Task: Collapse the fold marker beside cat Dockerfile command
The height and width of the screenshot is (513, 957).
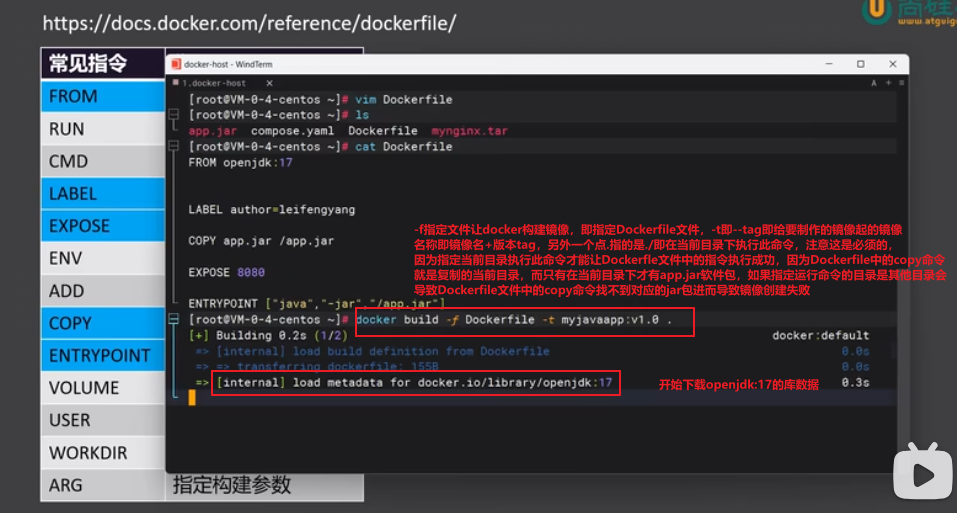Action: pos(174,146)
